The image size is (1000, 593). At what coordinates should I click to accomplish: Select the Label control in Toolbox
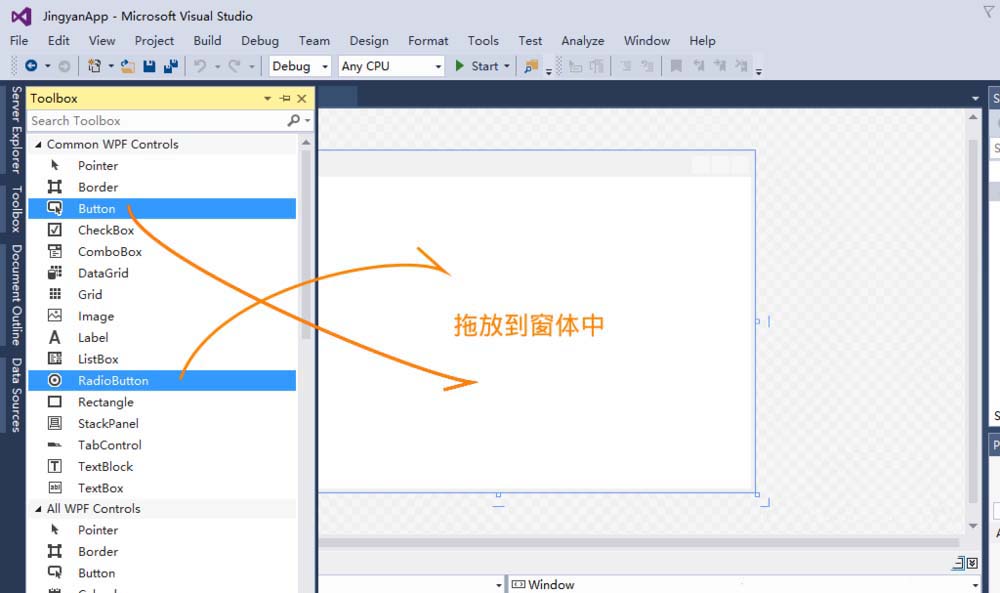(162, 337)
